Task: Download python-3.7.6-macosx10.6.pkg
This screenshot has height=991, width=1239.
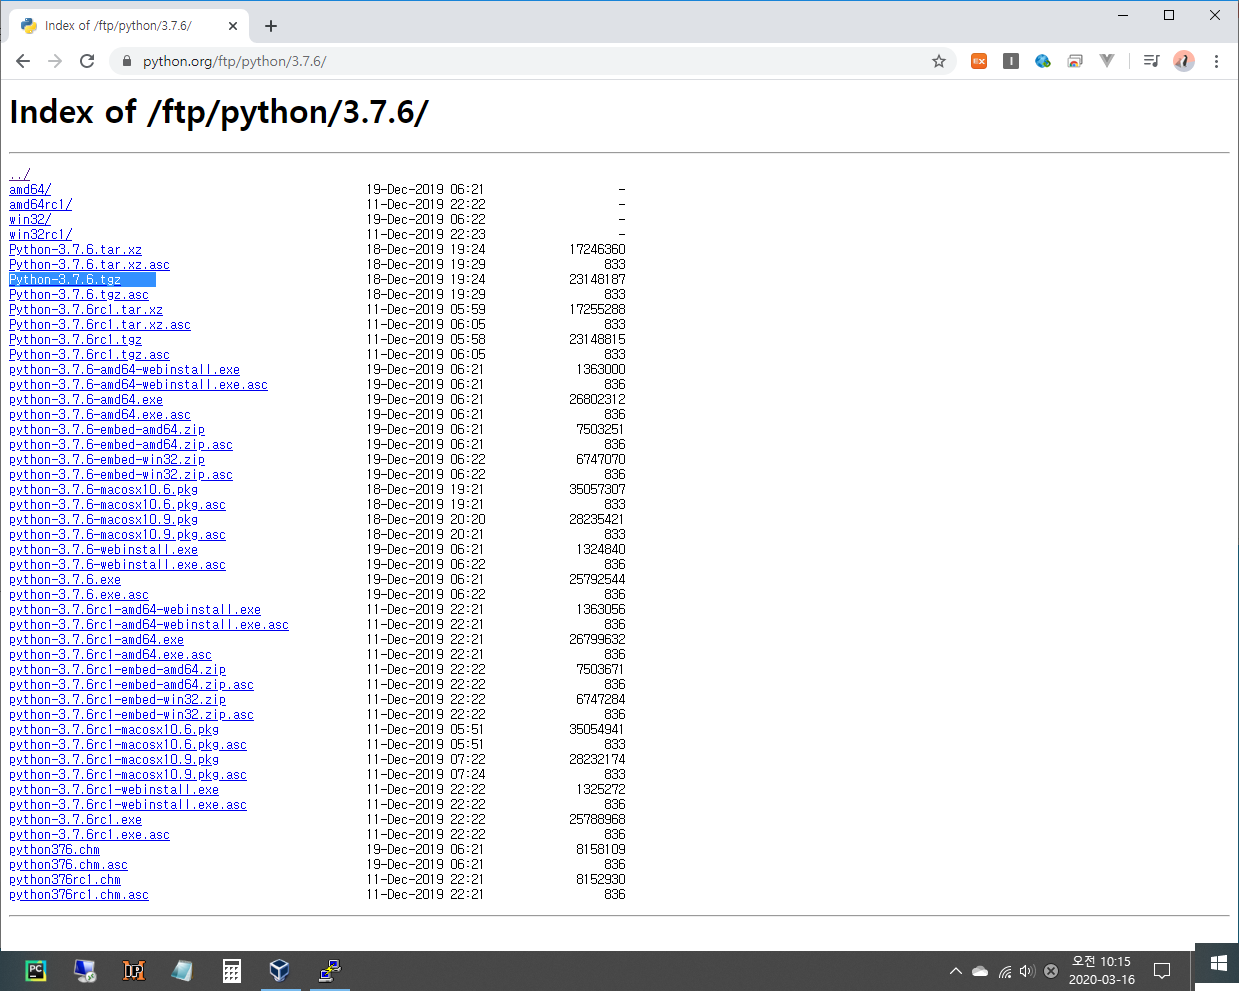Action: (x=103, y=489)
